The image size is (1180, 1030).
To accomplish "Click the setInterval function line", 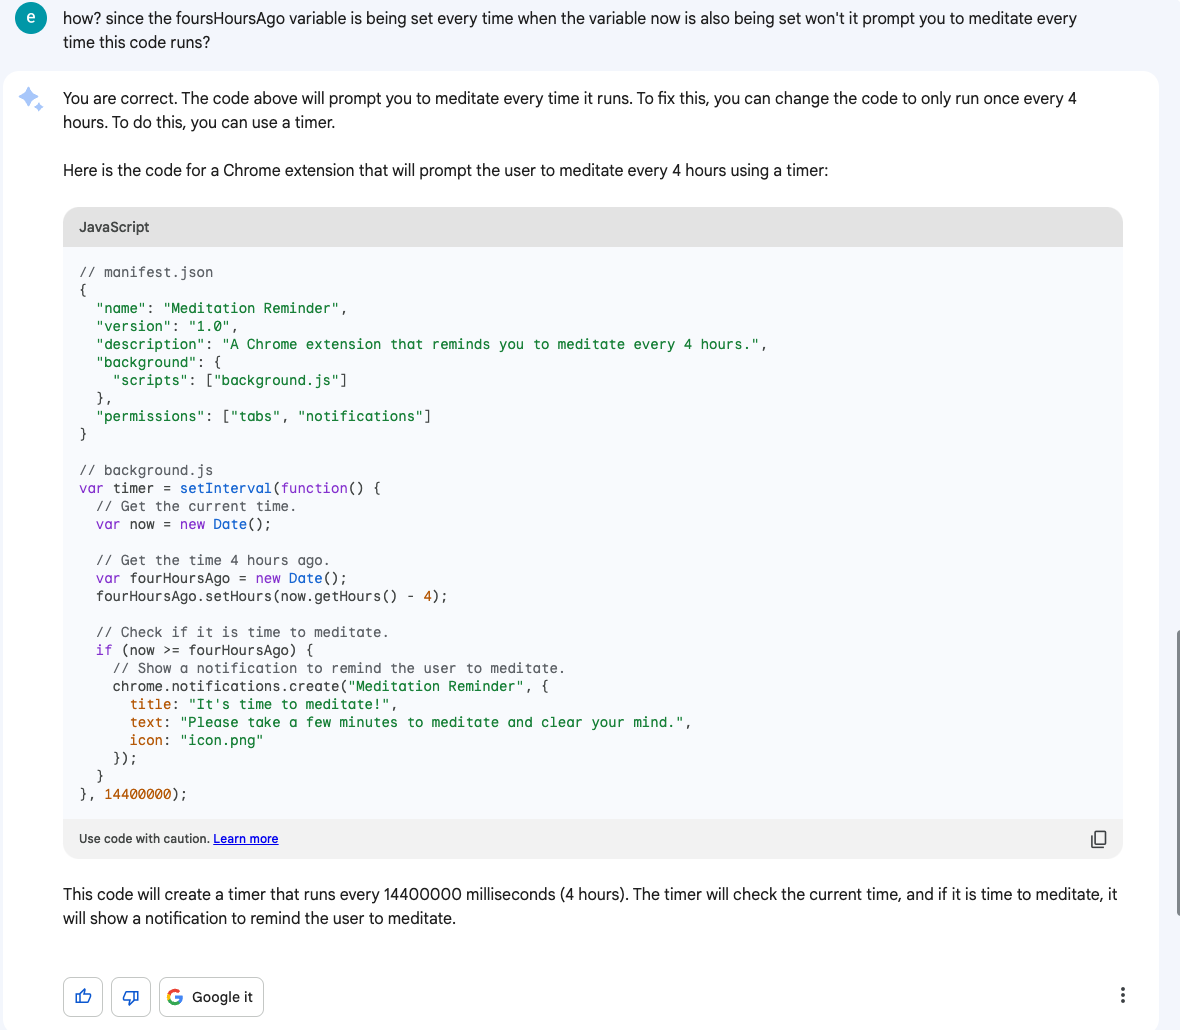I will tap(230, 488).
